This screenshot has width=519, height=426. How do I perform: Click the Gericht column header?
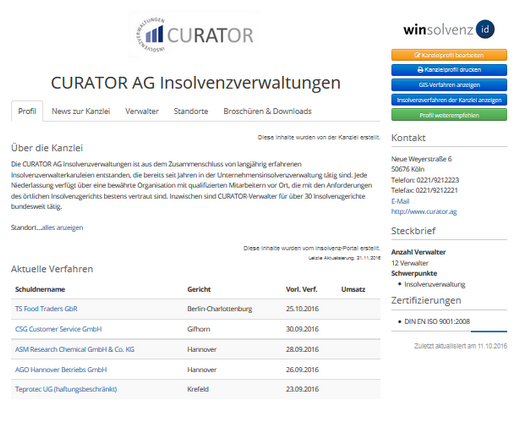tap(199, 289)
